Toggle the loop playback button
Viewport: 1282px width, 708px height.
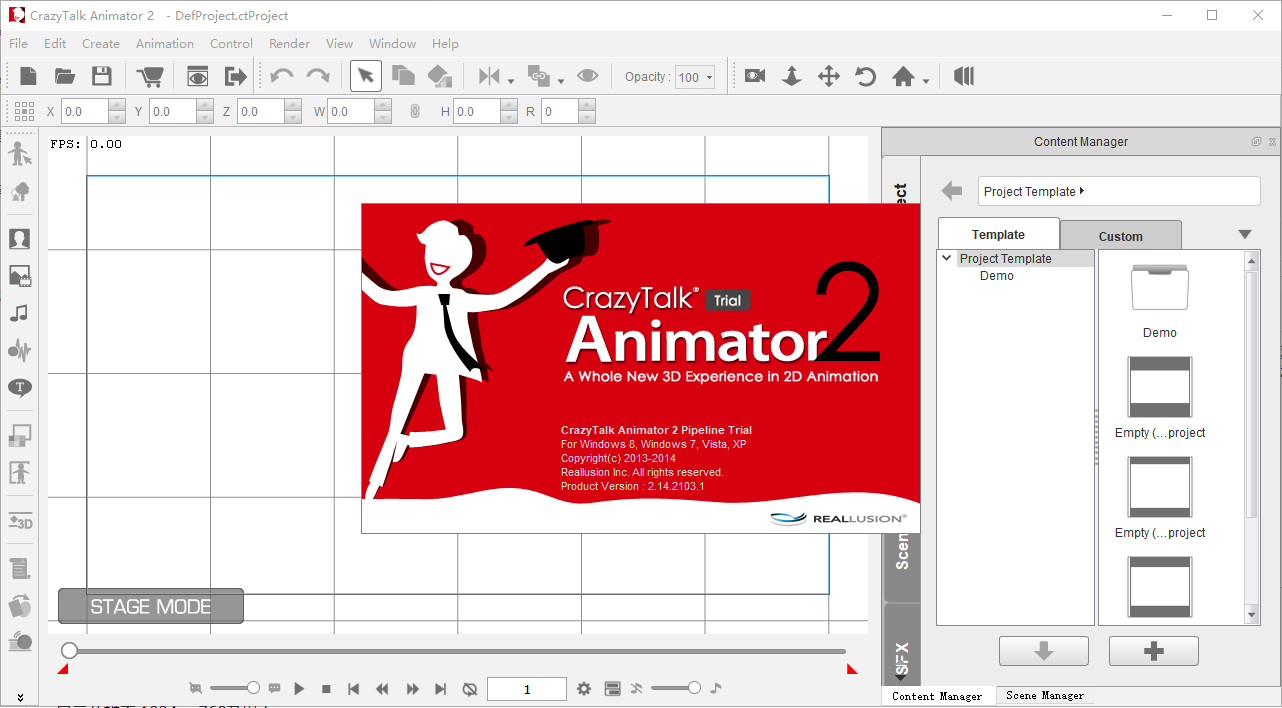pyautogui.click(x=470, y=689)
